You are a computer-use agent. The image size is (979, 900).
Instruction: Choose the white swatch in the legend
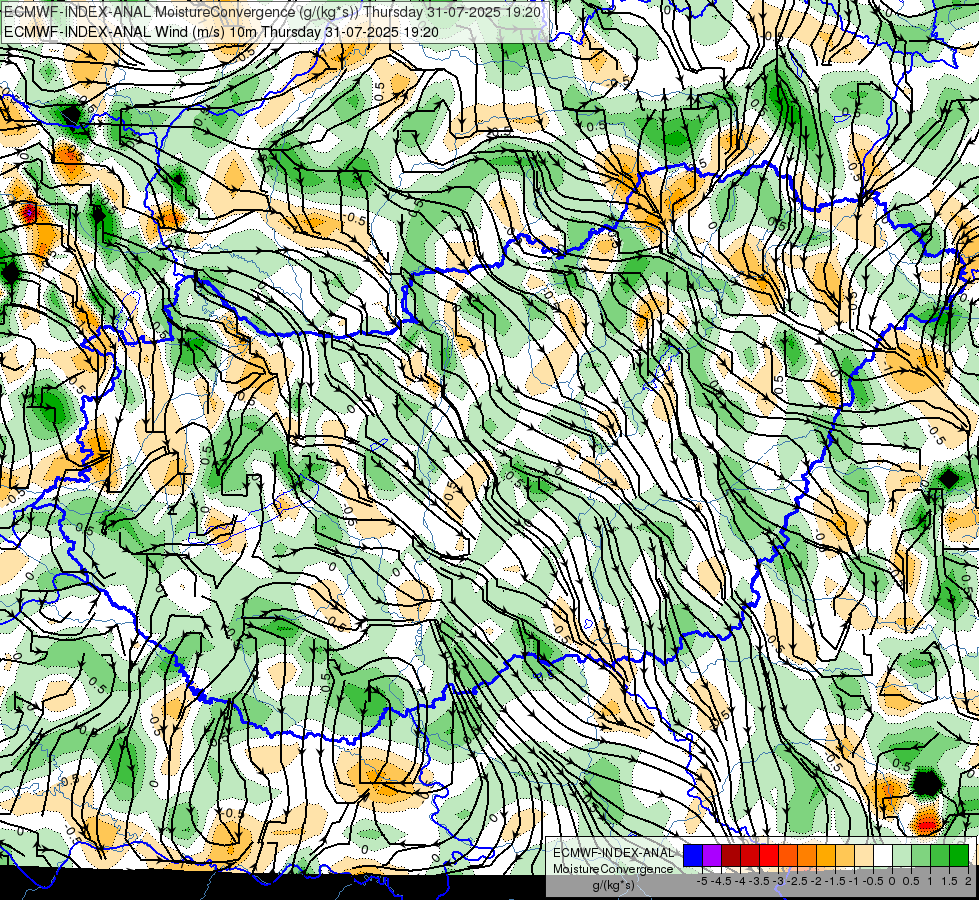883,855
